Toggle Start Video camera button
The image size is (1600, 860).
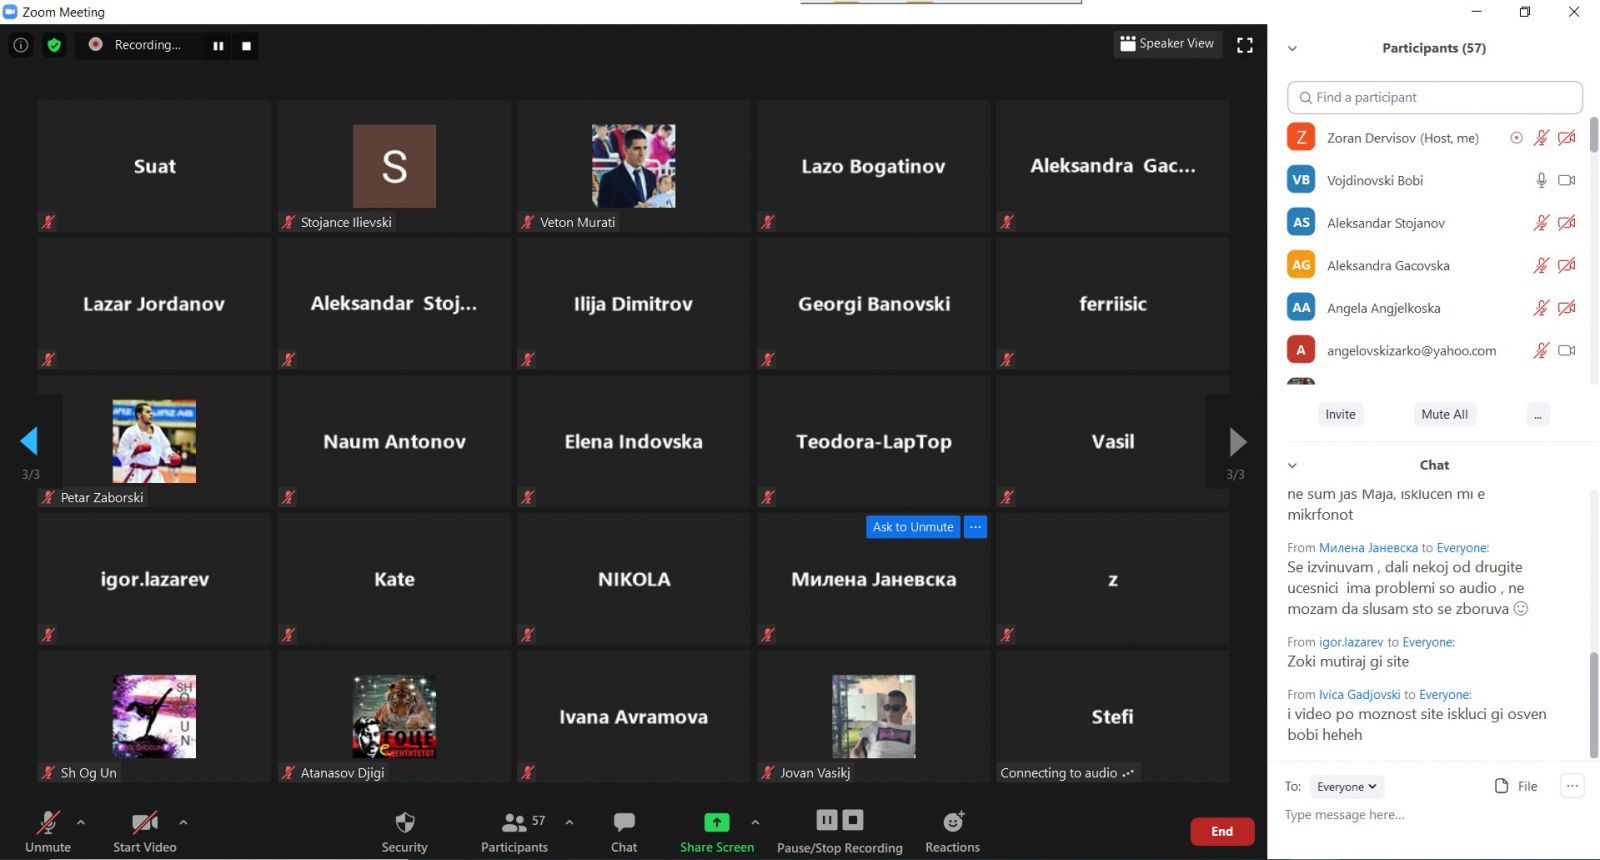tap(145, 831)
